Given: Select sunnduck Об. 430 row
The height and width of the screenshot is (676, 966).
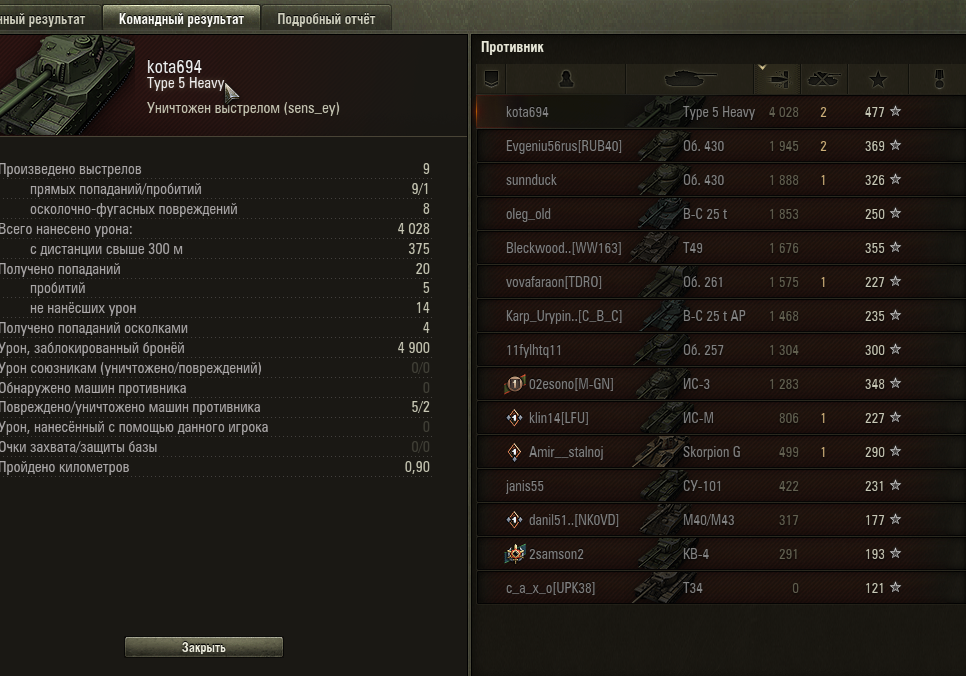Looking at the screenshot, I should (x=721, y=180).
